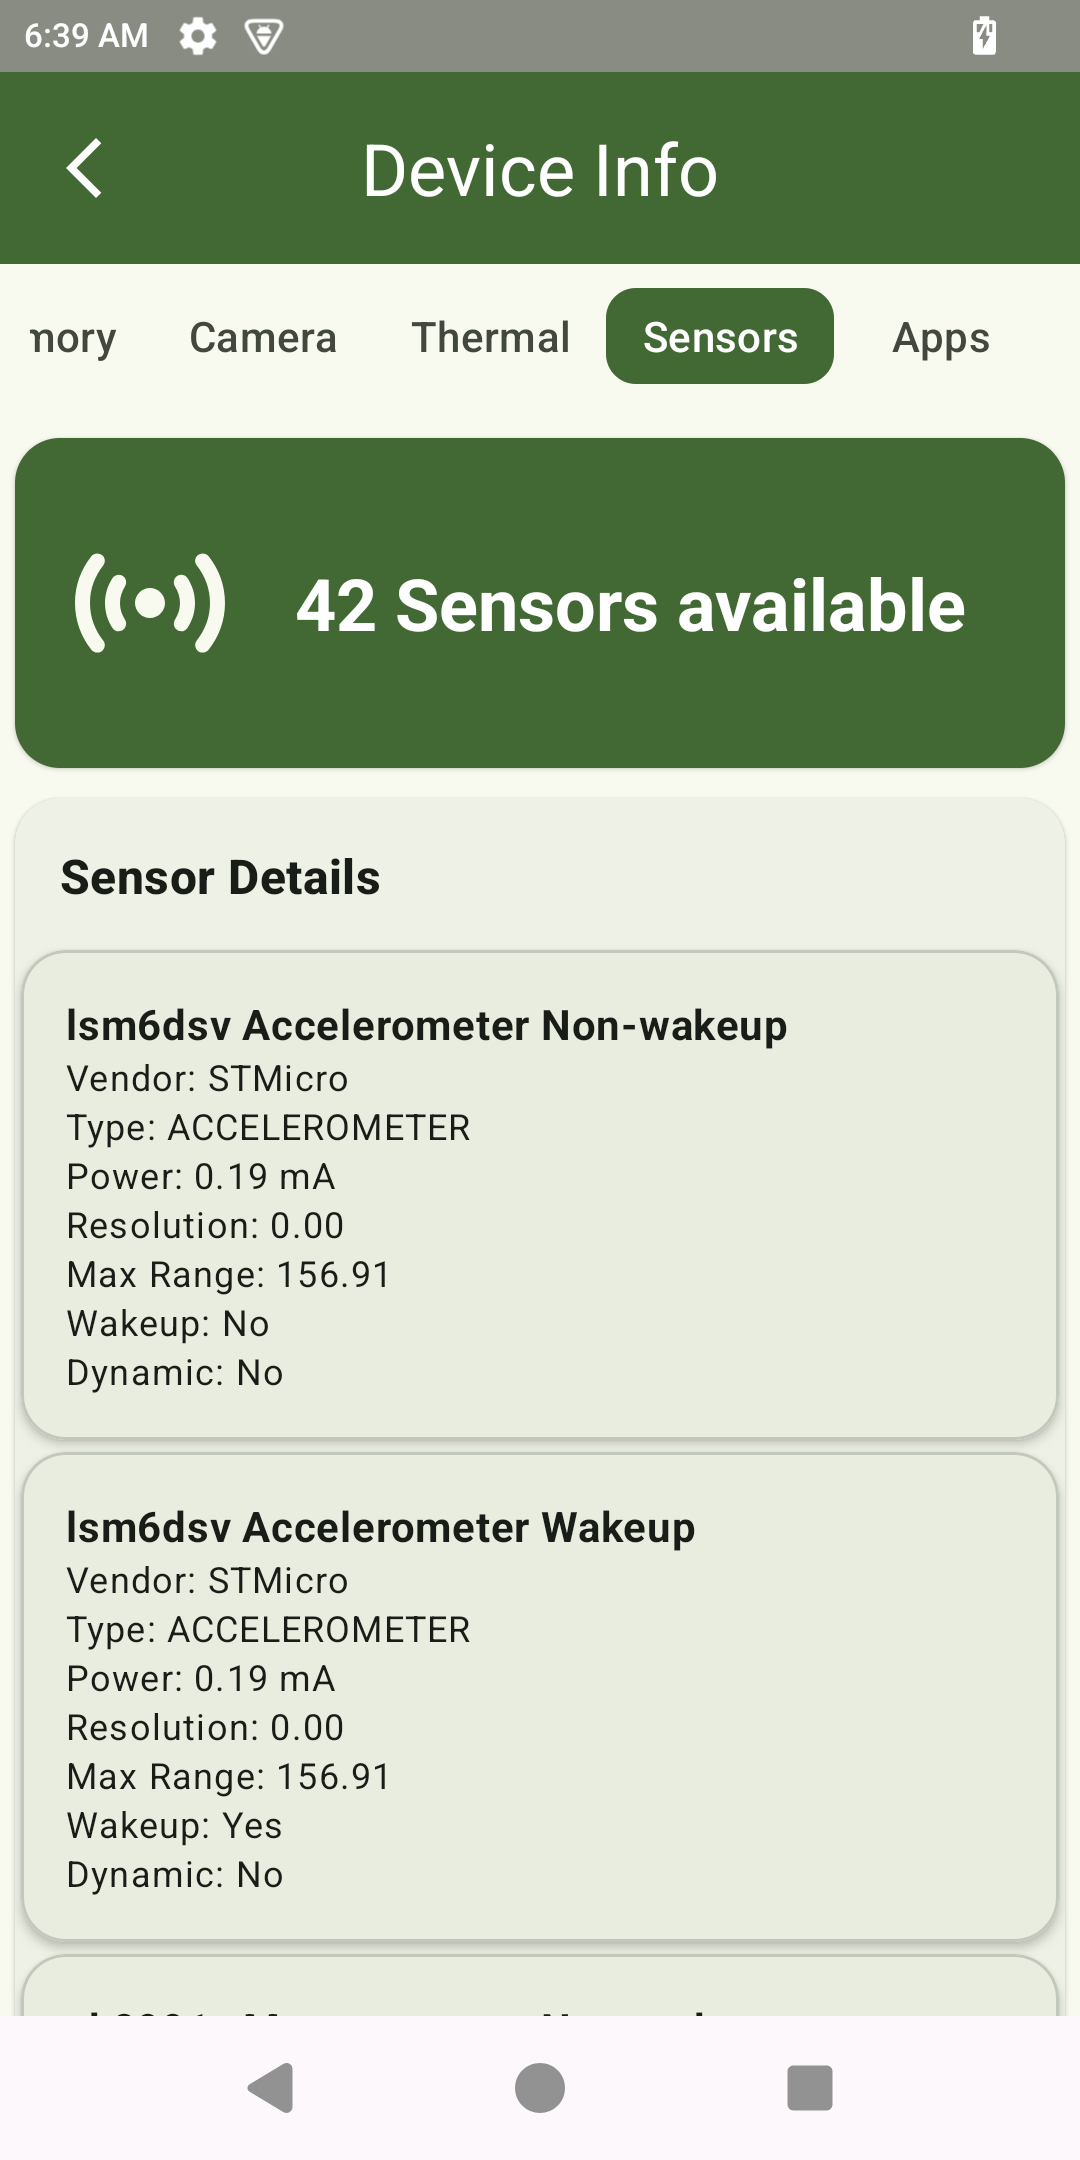Tap the shield icon in status bar
This screenshot has width=1080, height=2160.
264,37
